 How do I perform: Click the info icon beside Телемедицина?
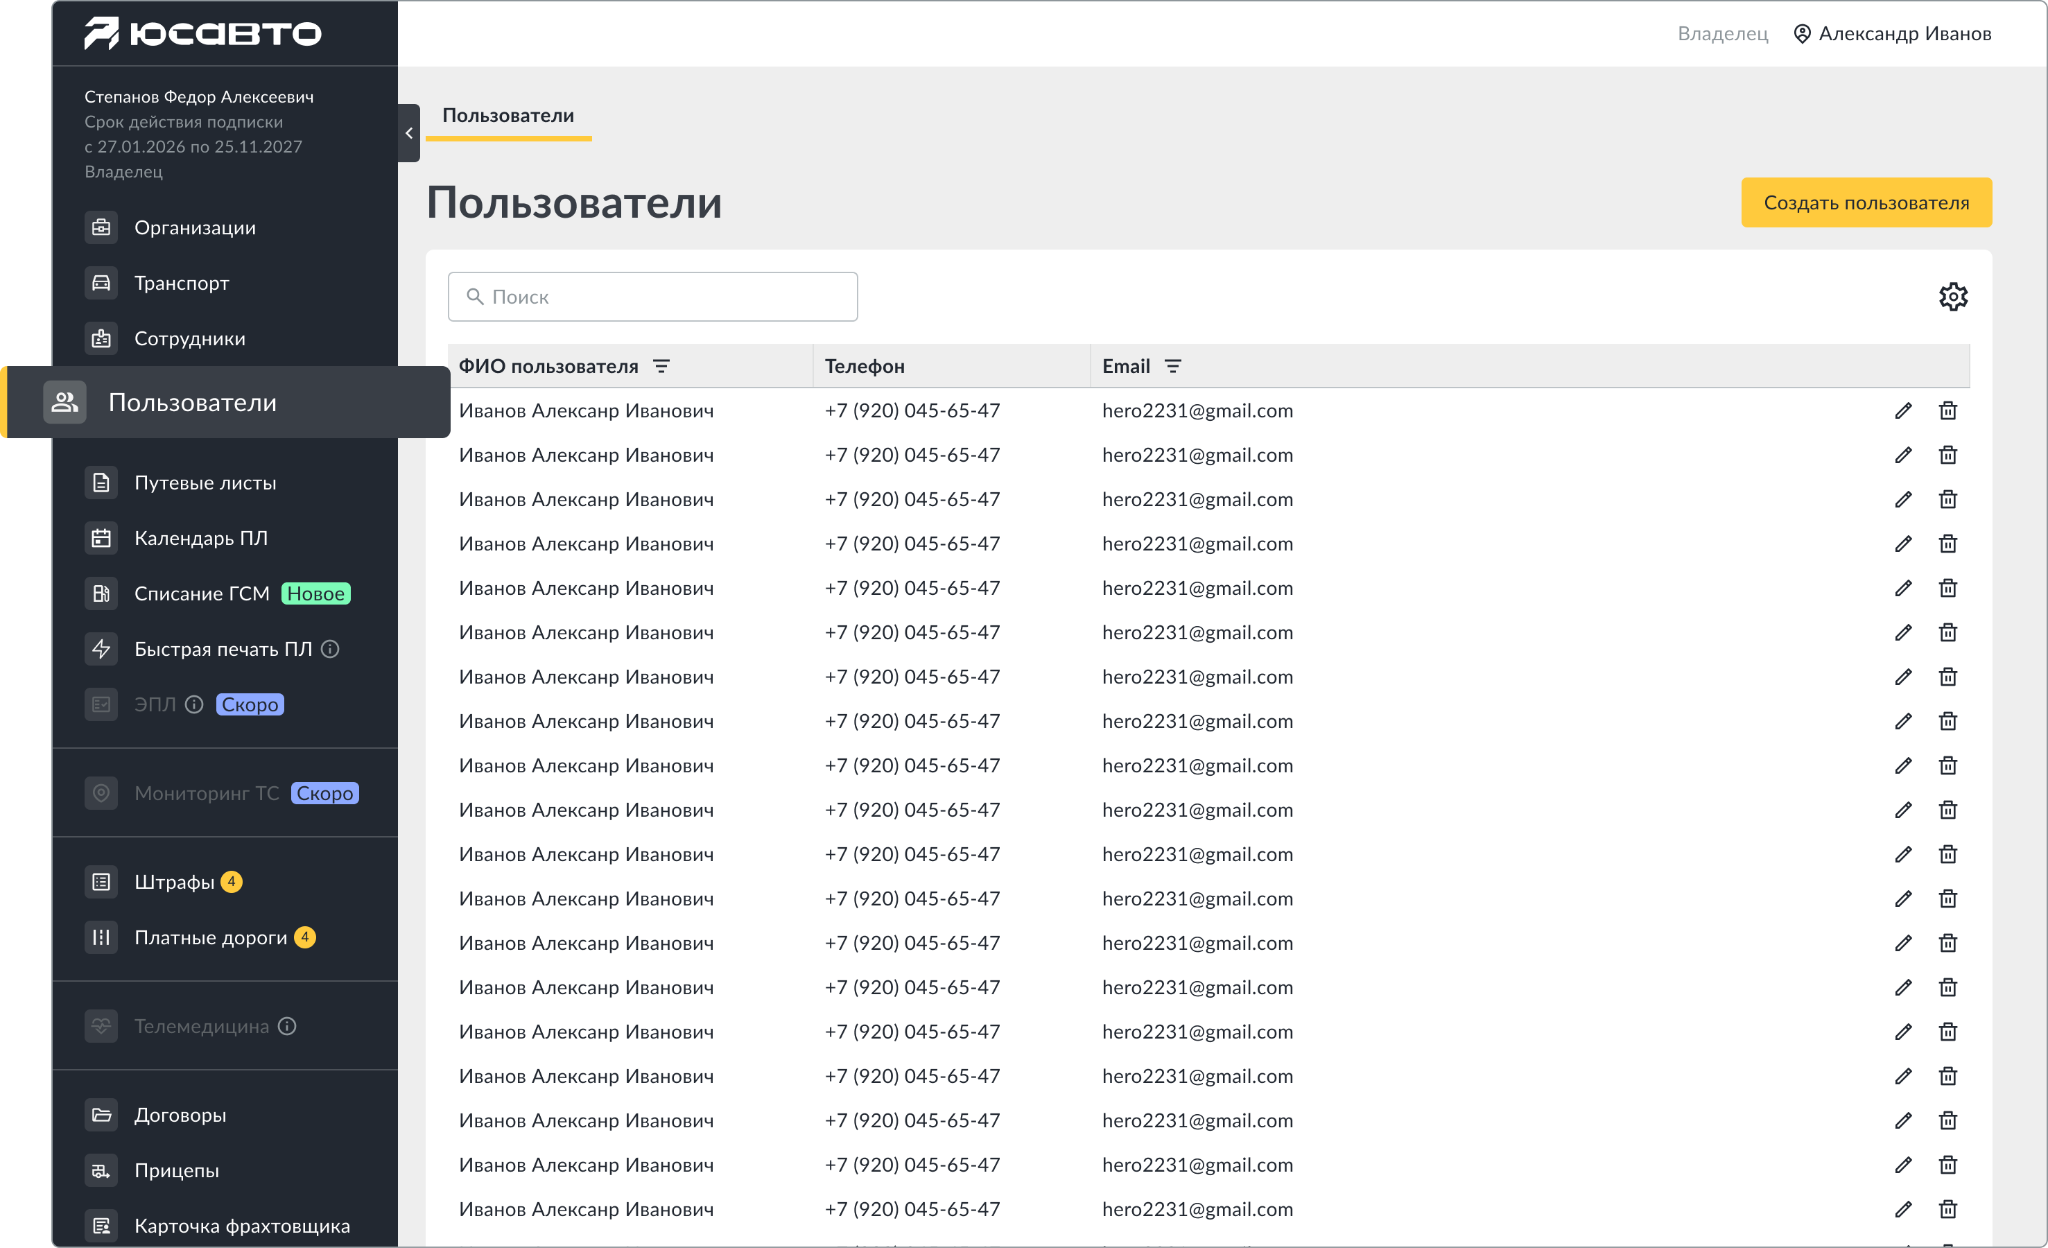[x=287, y=1026]
